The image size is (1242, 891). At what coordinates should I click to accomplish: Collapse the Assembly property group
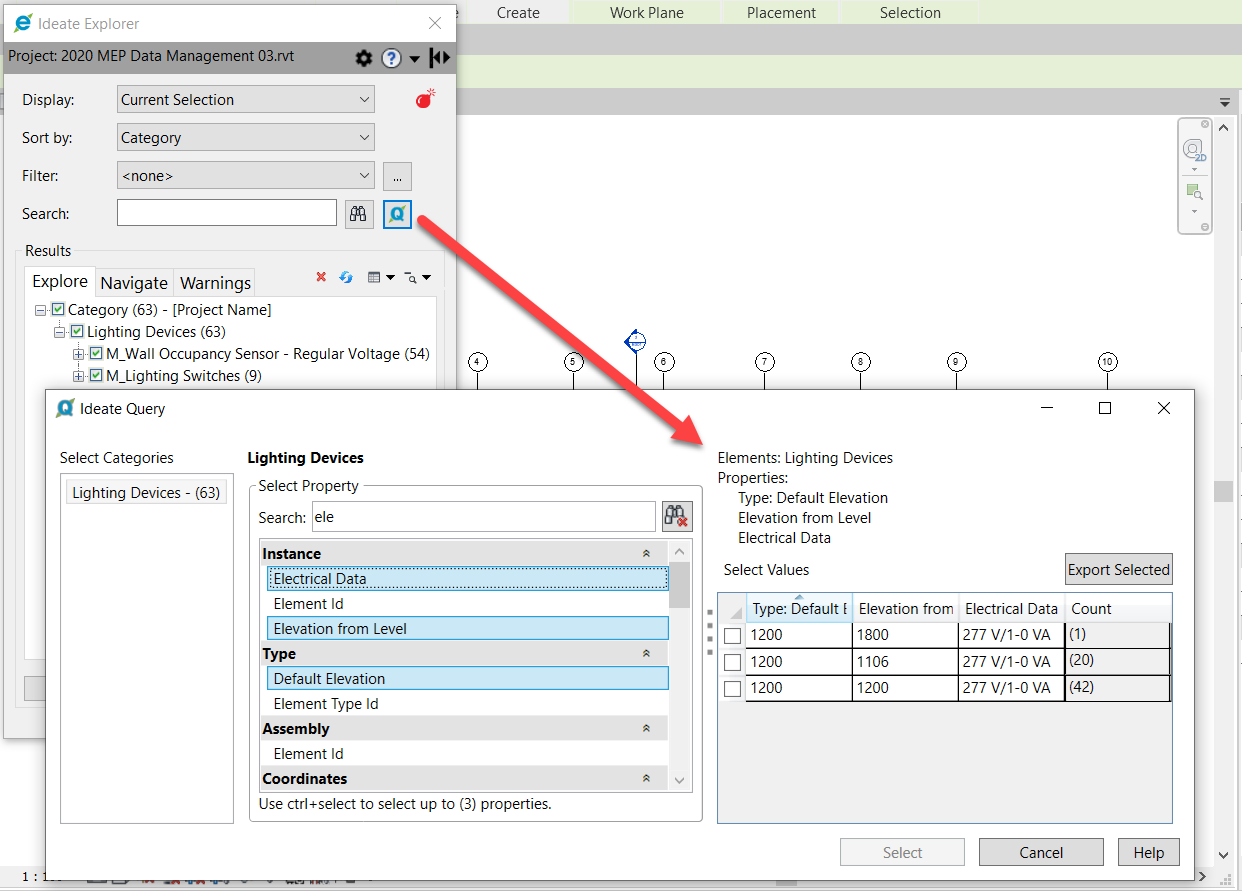(x=646, y=728)
